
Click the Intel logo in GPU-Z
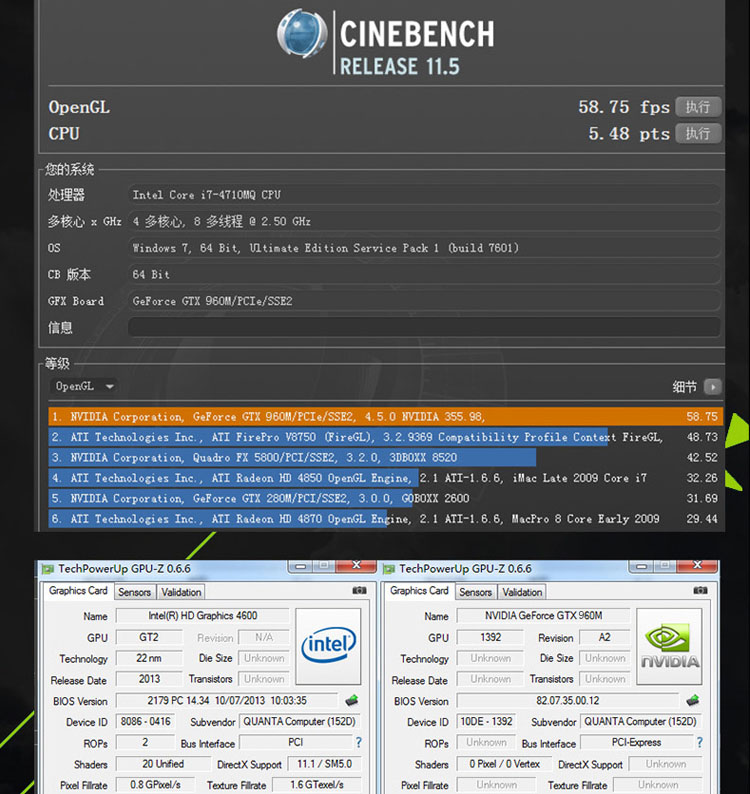click(x=328, y=646)
